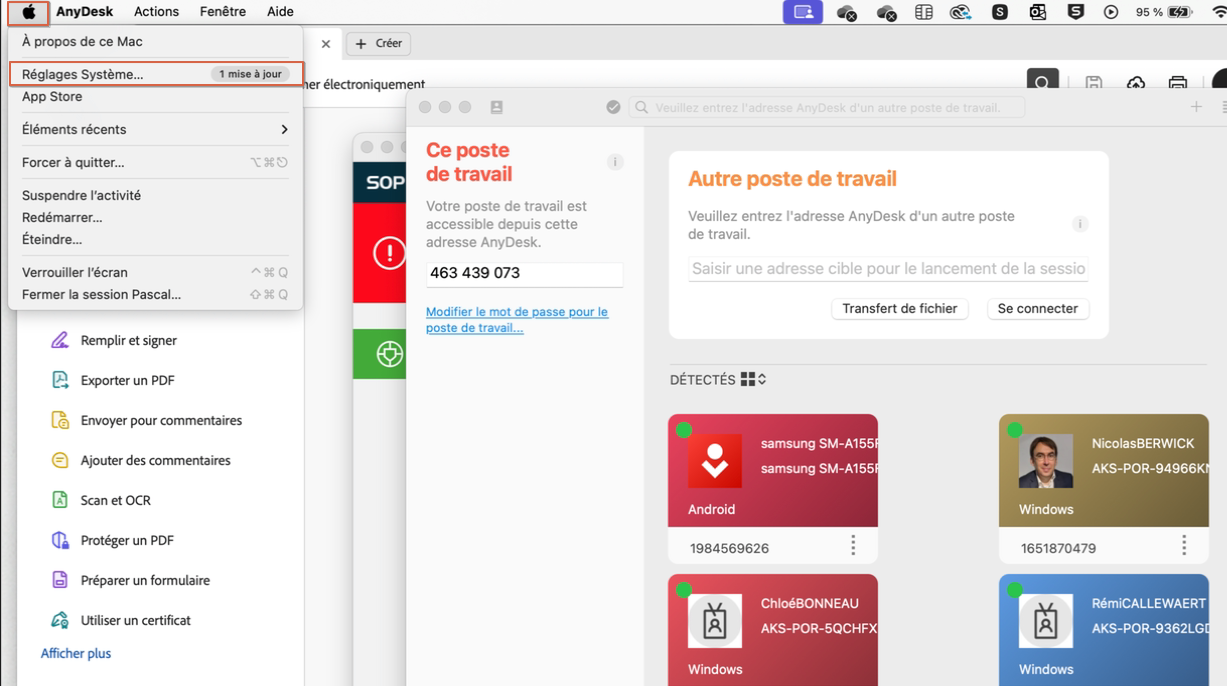1227x686 pixels.
Task: Open the Sophos shield icon in menu bar
Action: pos(1075,12)
